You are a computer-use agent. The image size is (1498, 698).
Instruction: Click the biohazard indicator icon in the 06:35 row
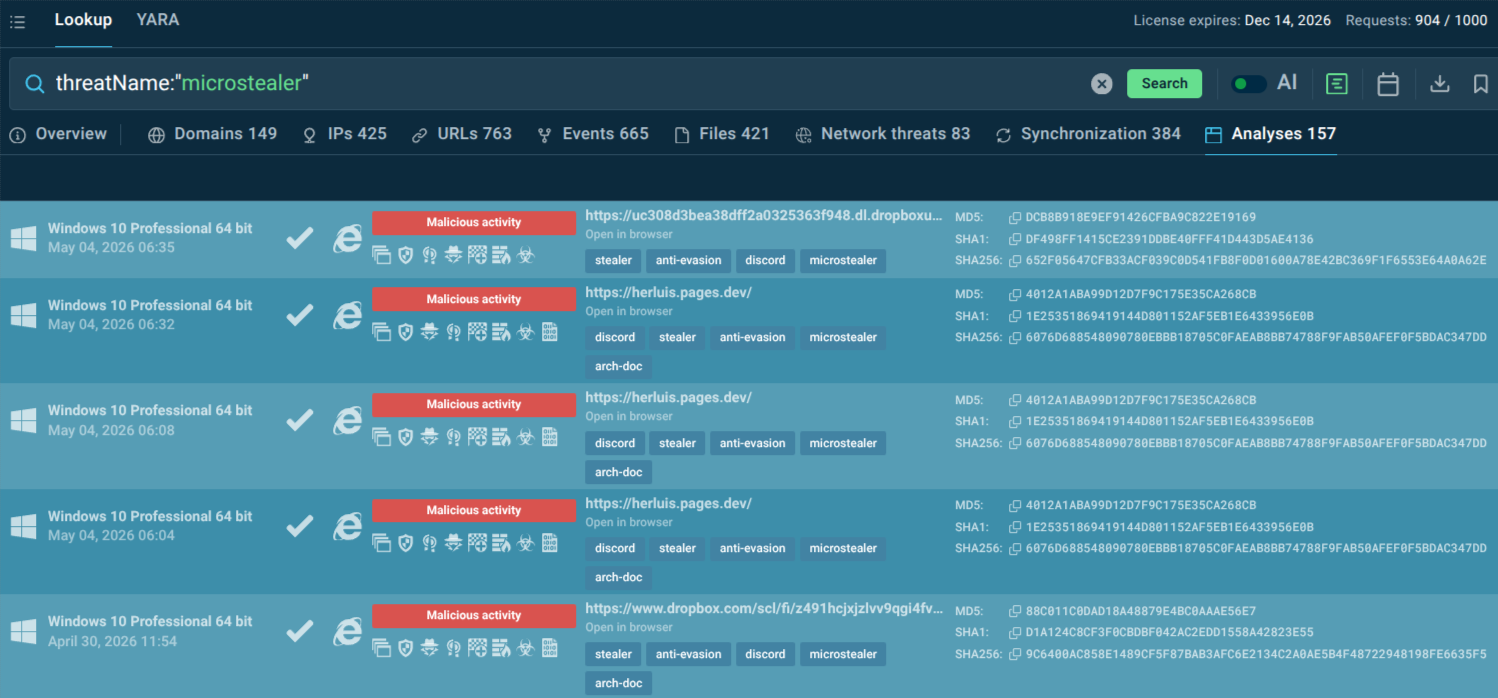point(526,255)
